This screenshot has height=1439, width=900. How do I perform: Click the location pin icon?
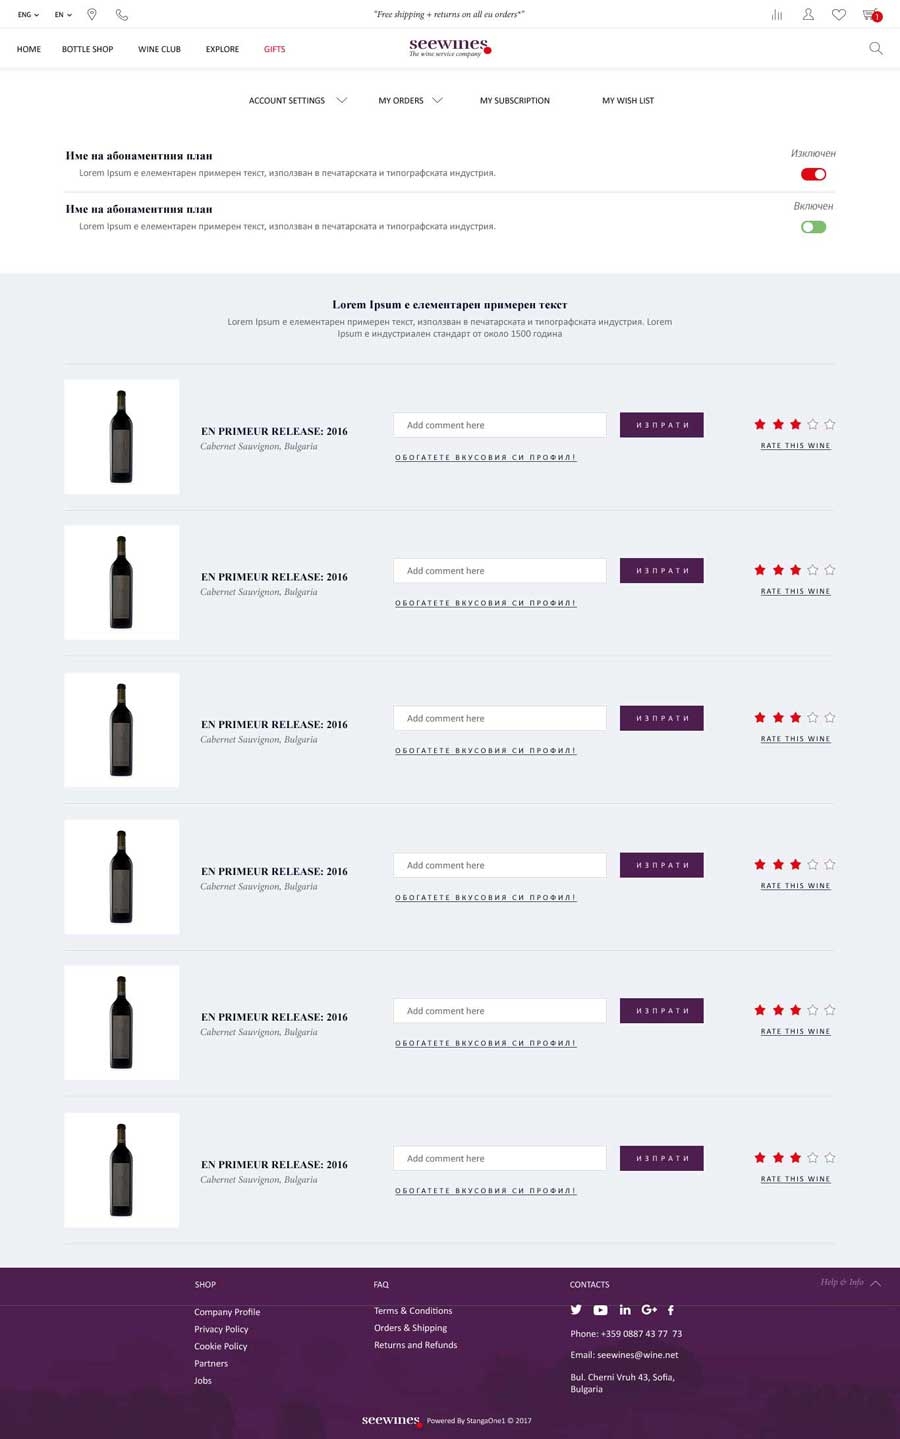[x=92, y=15]
